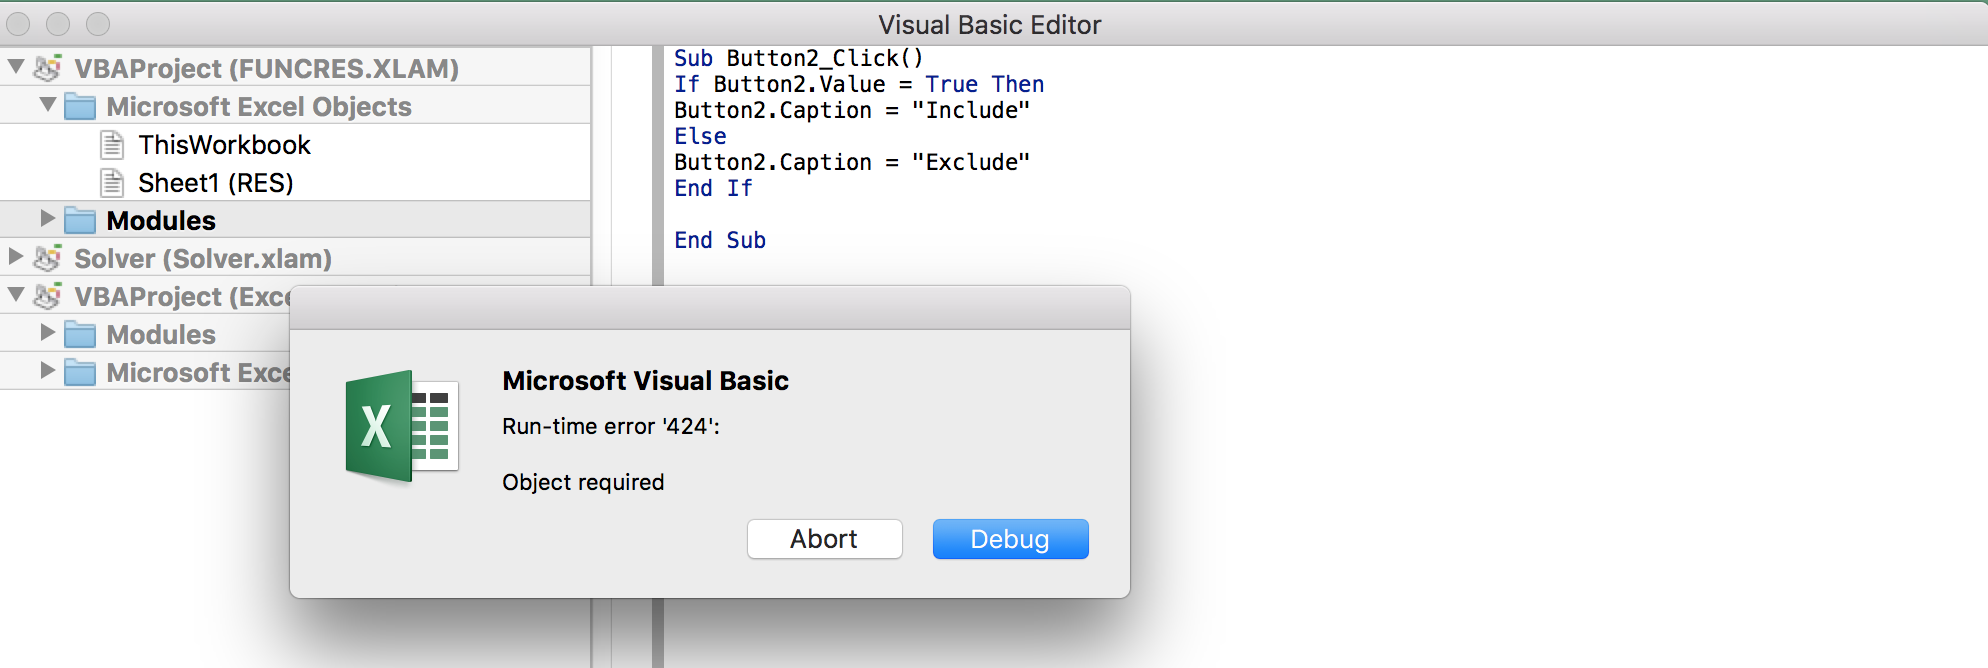This screenshot has height=668, width=1988.
Task: Click the Sheet1 (RES) sheet icon
Action: [x=112, y=183]
